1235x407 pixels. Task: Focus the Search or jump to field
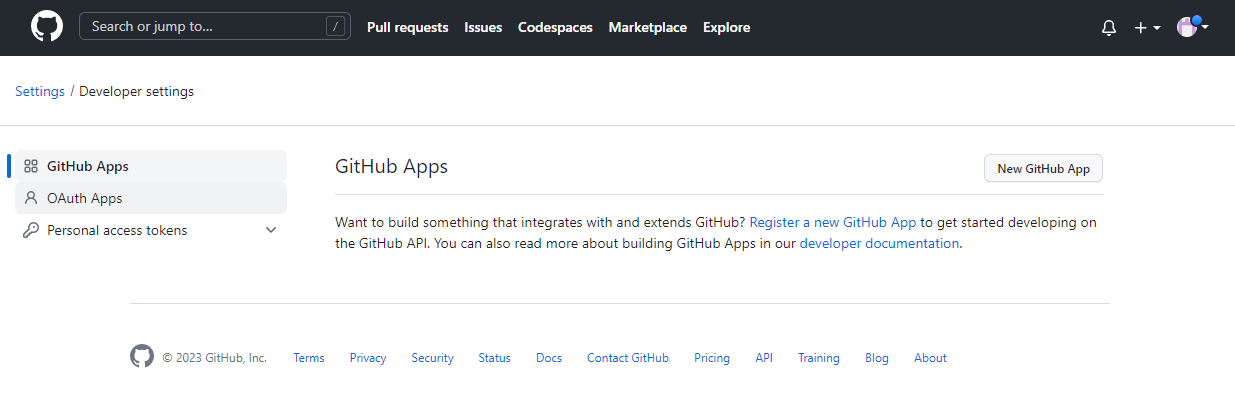(215, 27)
